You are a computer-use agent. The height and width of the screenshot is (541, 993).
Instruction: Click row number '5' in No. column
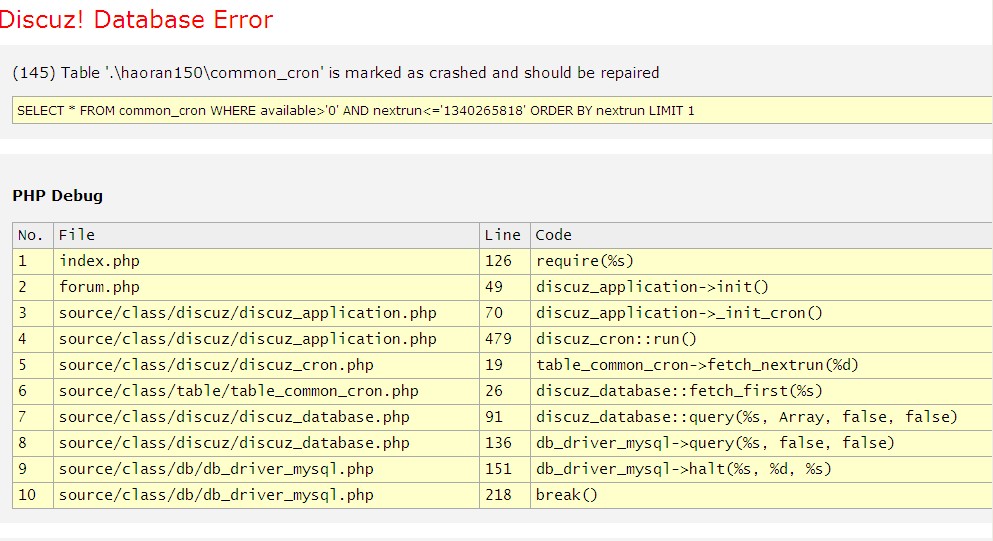pos(22,365)
